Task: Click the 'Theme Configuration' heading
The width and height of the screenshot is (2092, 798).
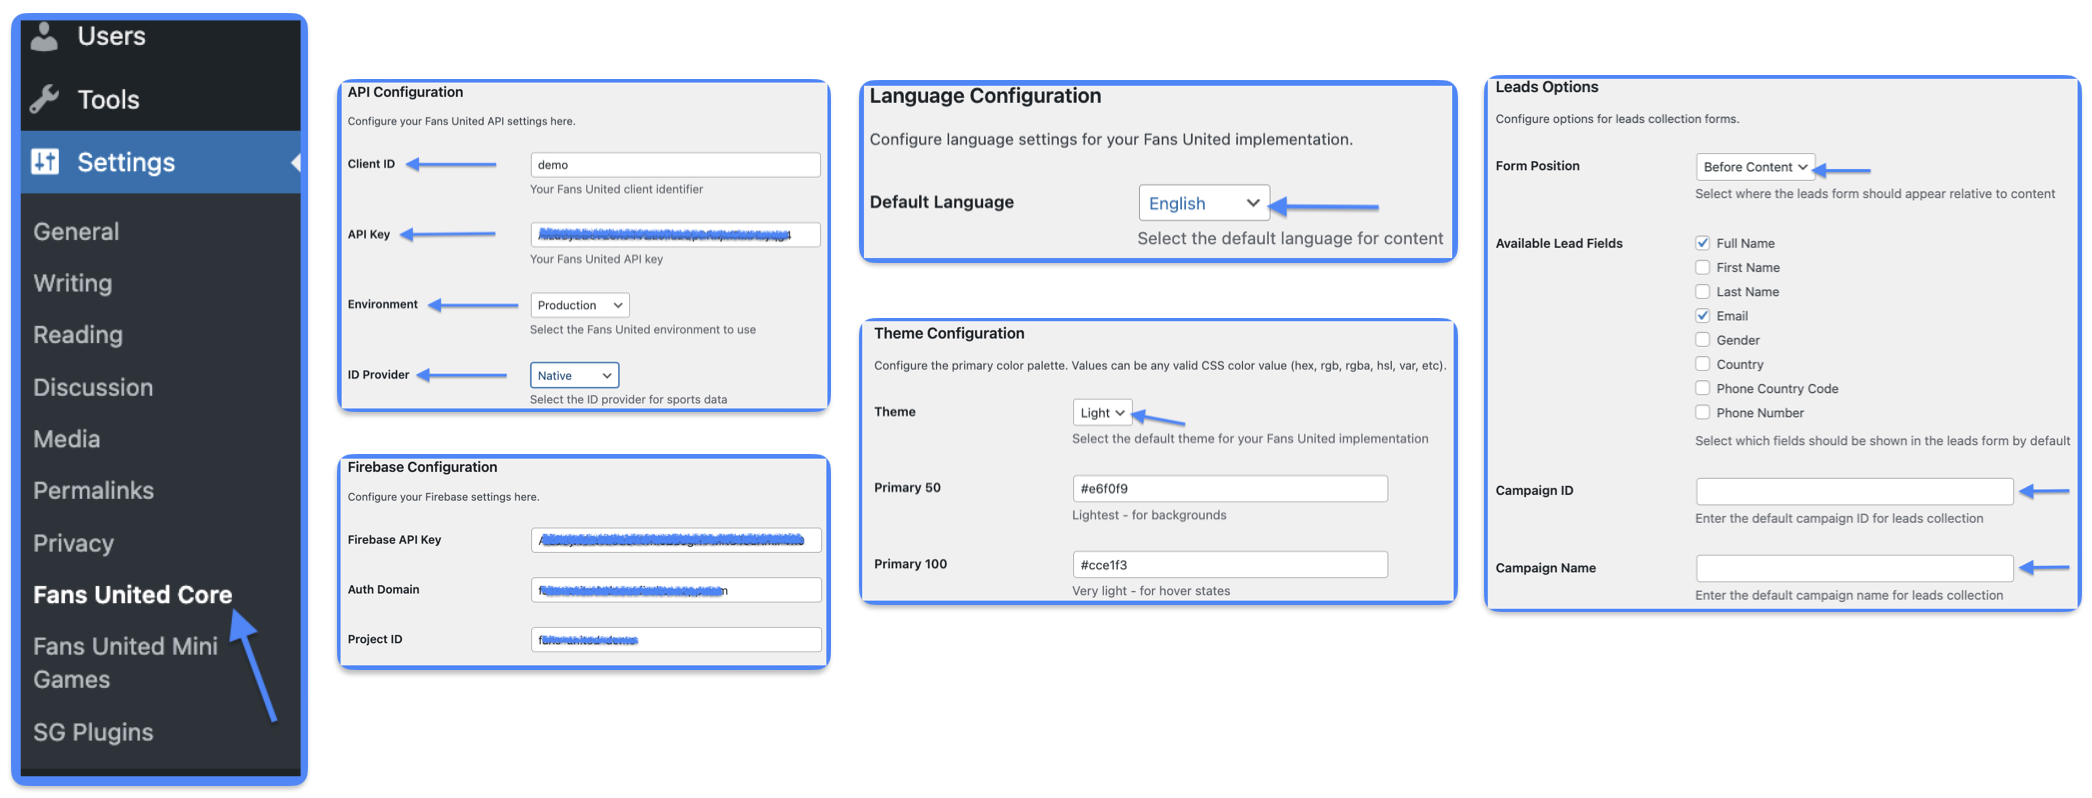Action: point(949,333)
